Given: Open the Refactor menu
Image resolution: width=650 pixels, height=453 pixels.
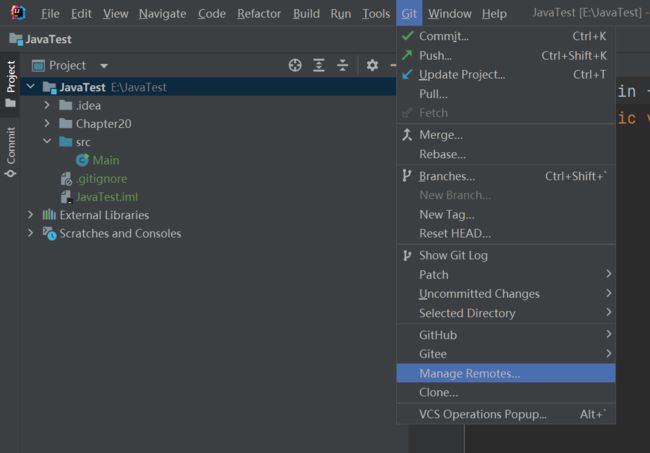Looking at the screenshot, I should tap(259, 14).
